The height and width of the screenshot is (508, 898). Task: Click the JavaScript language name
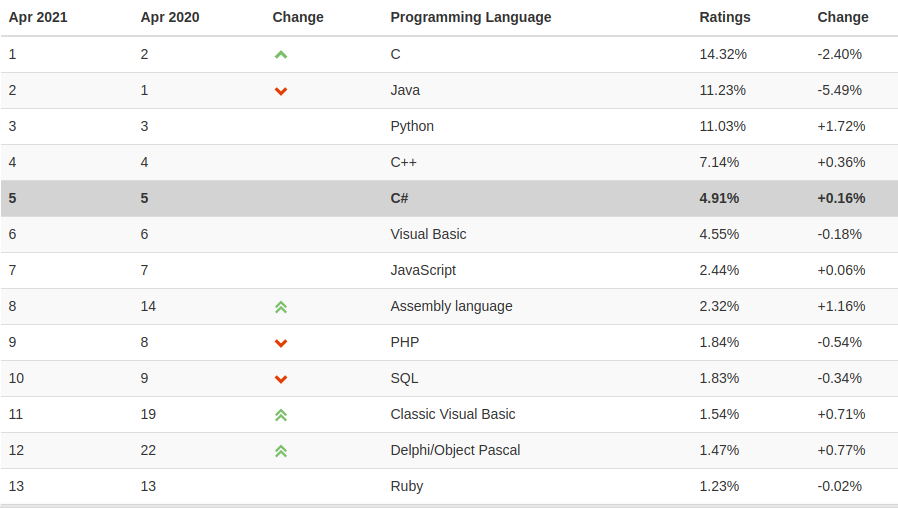(423, 270)
